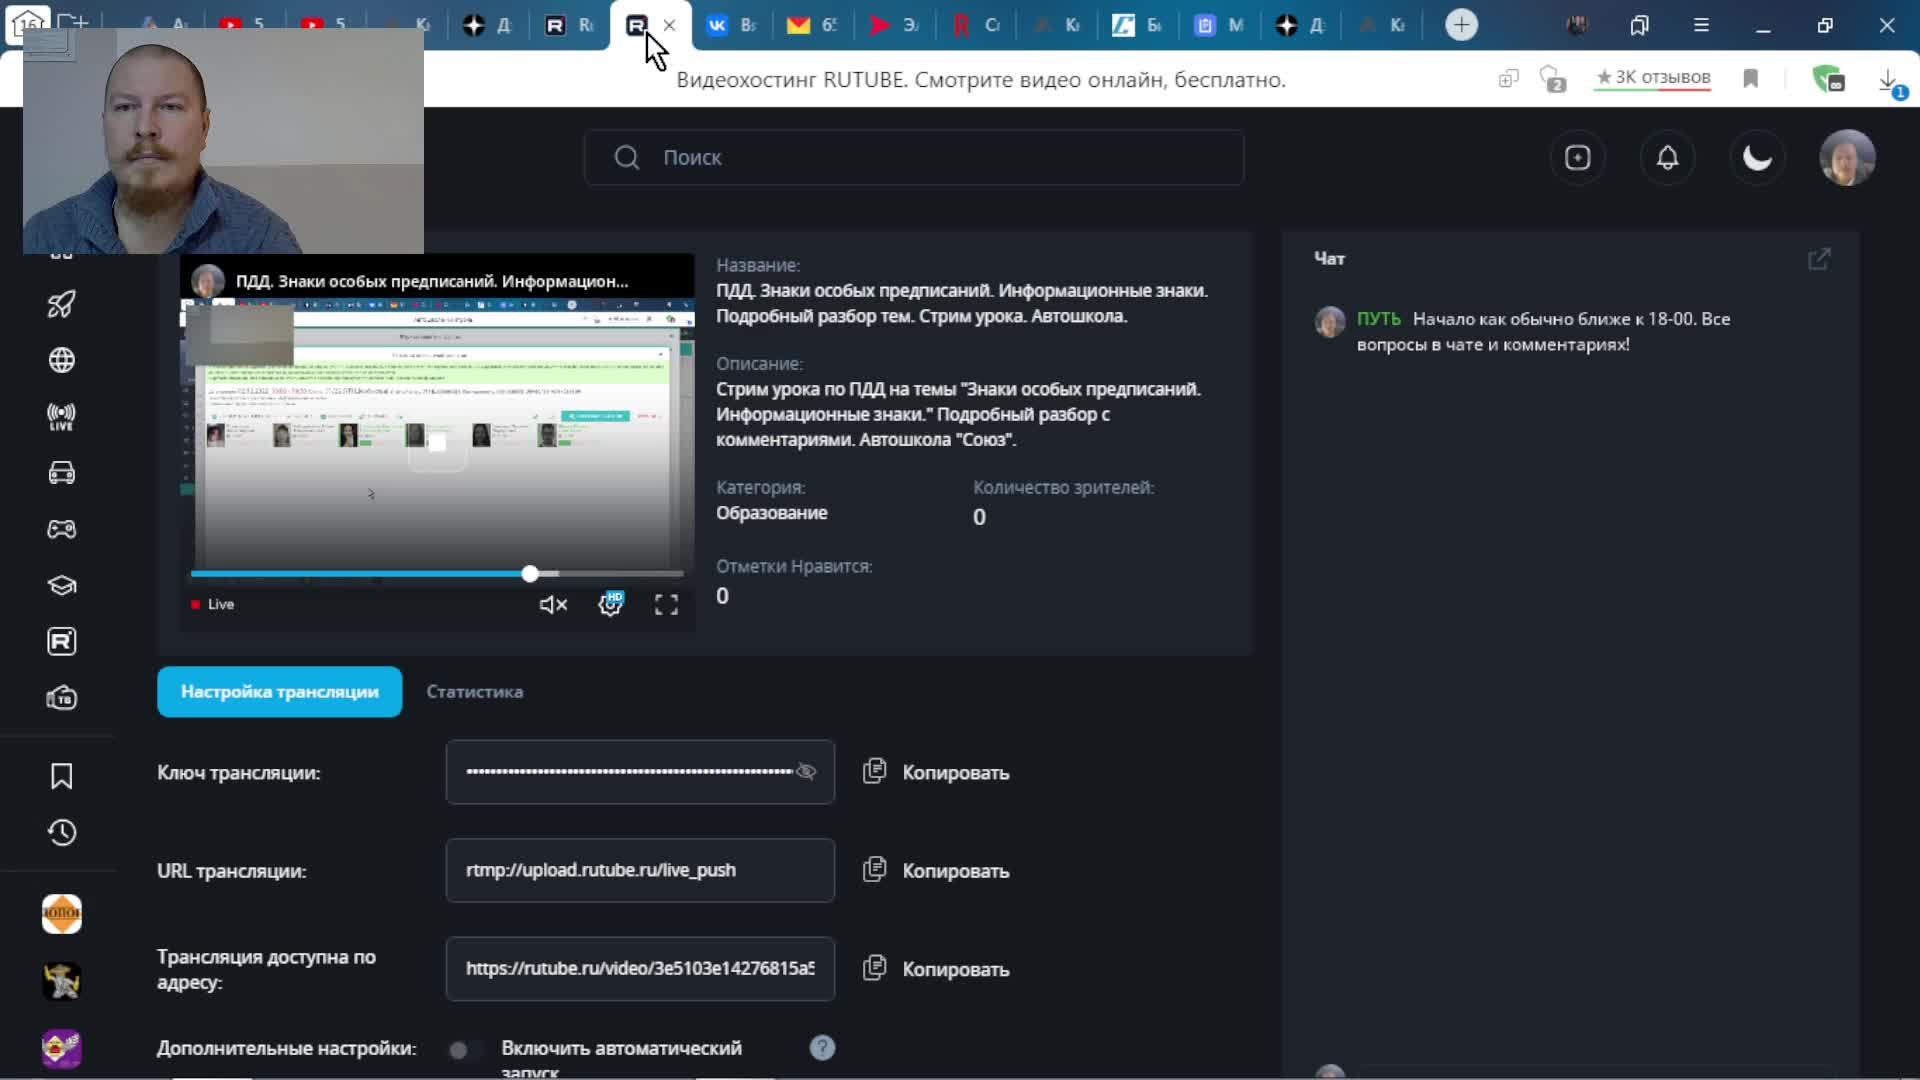Screen dimensions: 1920x1080
Task: Click Копировать button for stream URL
Action: coord(936,869)
